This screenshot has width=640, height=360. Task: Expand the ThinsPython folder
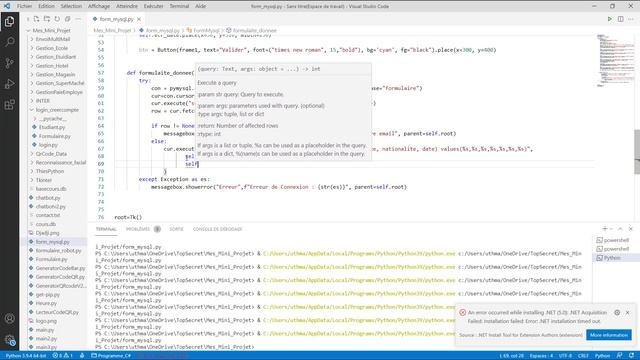(50, 171)
